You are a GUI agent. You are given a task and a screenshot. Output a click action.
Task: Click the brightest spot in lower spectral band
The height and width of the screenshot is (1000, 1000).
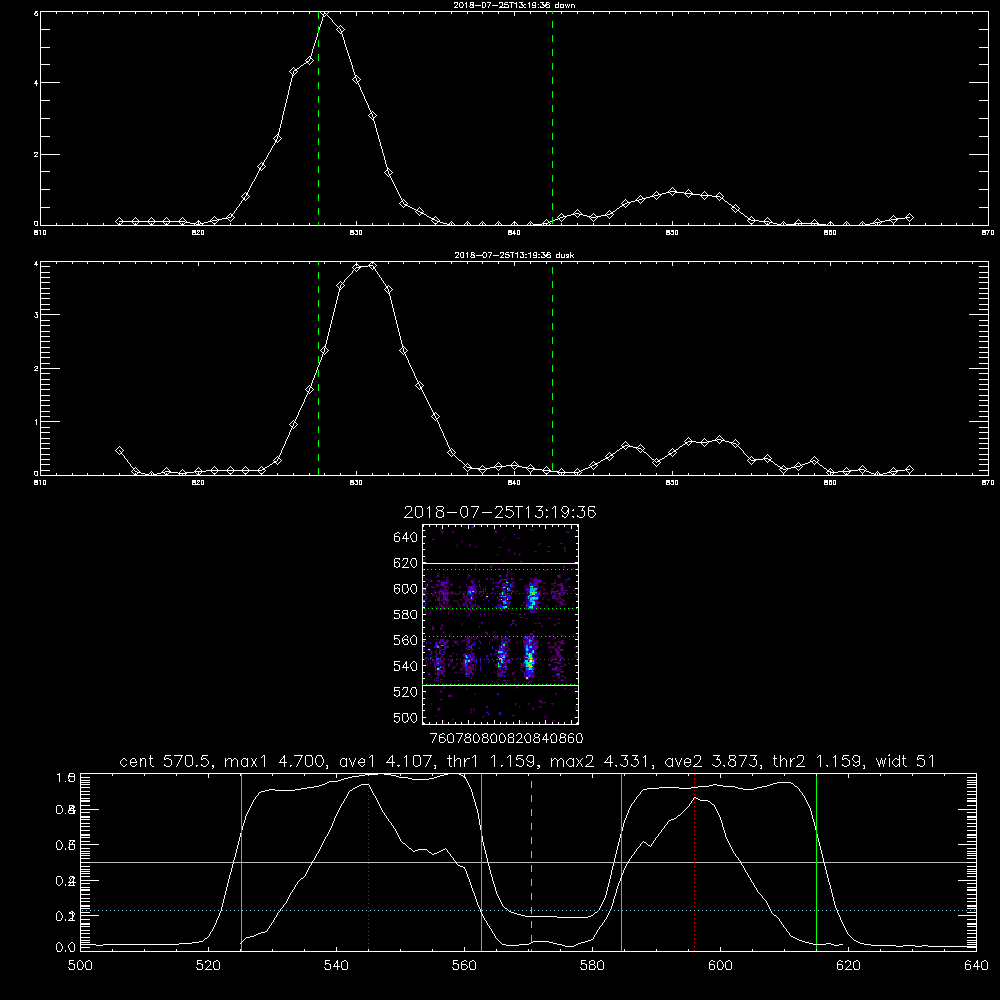pos(529,663)
